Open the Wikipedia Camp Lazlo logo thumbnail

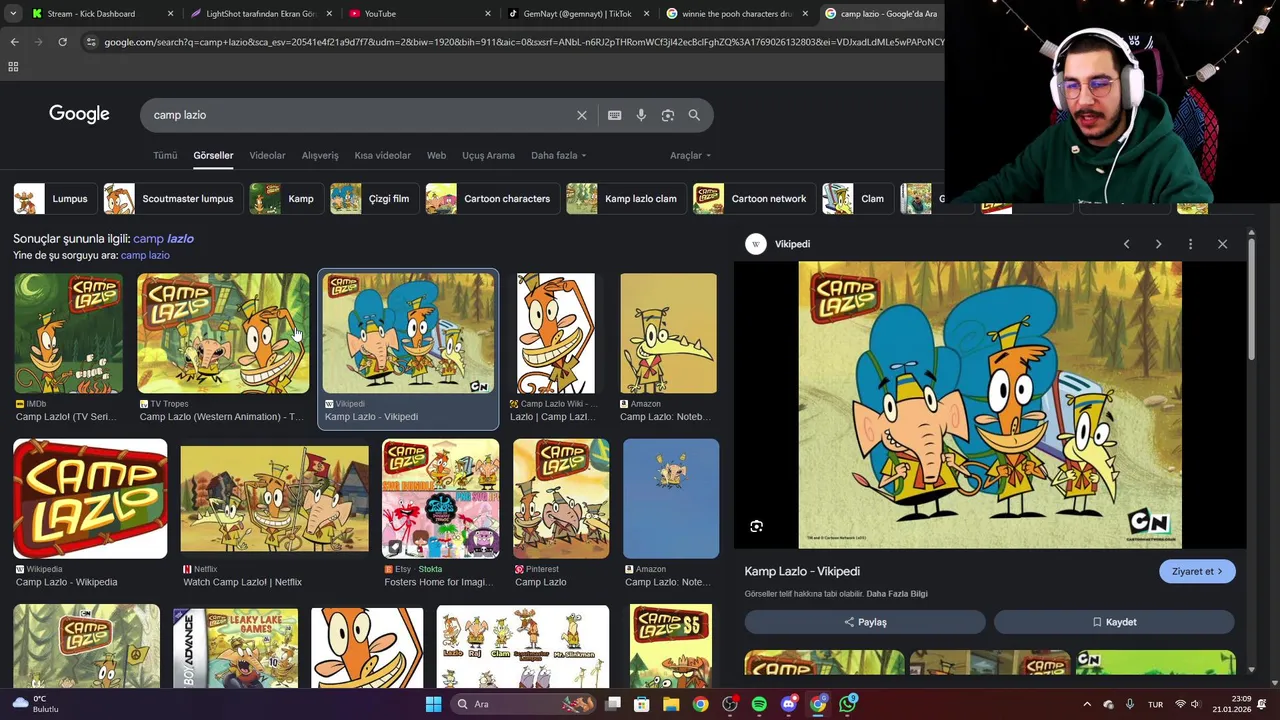(x=90, y=499)
